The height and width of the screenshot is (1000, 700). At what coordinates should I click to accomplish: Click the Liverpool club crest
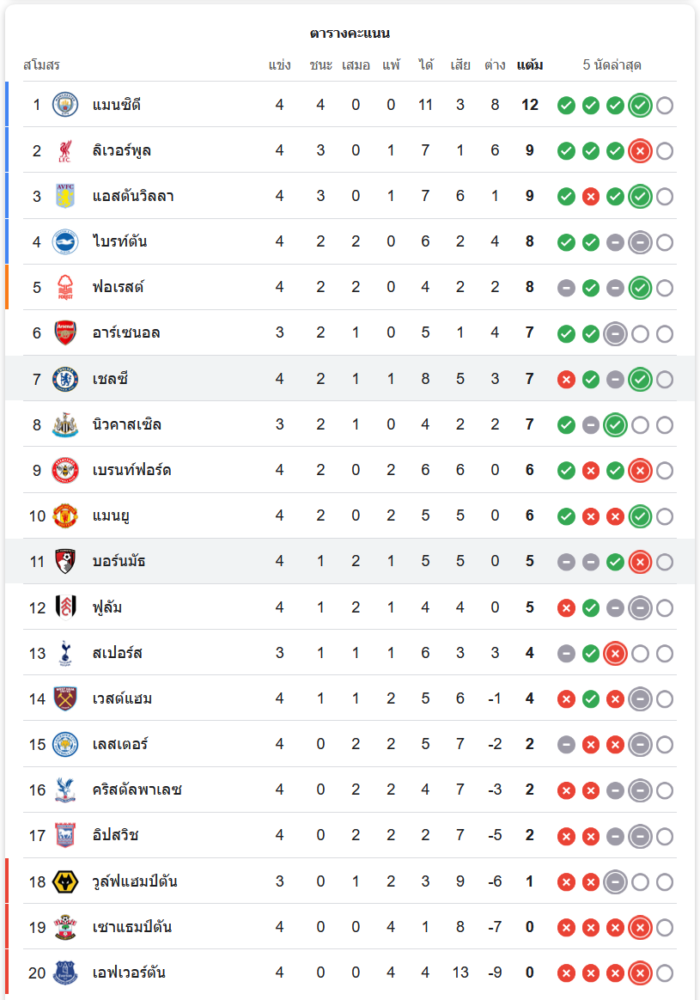click(x=65, y=151)
